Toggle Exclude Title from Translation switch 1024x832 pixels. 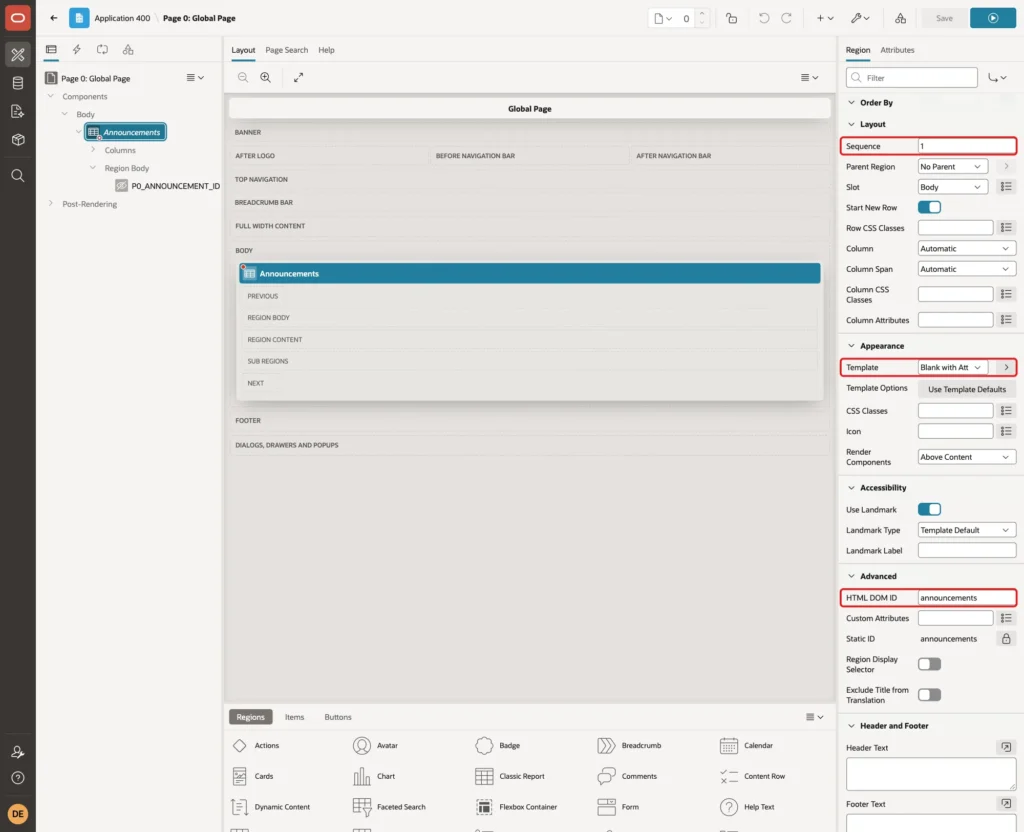929,694
